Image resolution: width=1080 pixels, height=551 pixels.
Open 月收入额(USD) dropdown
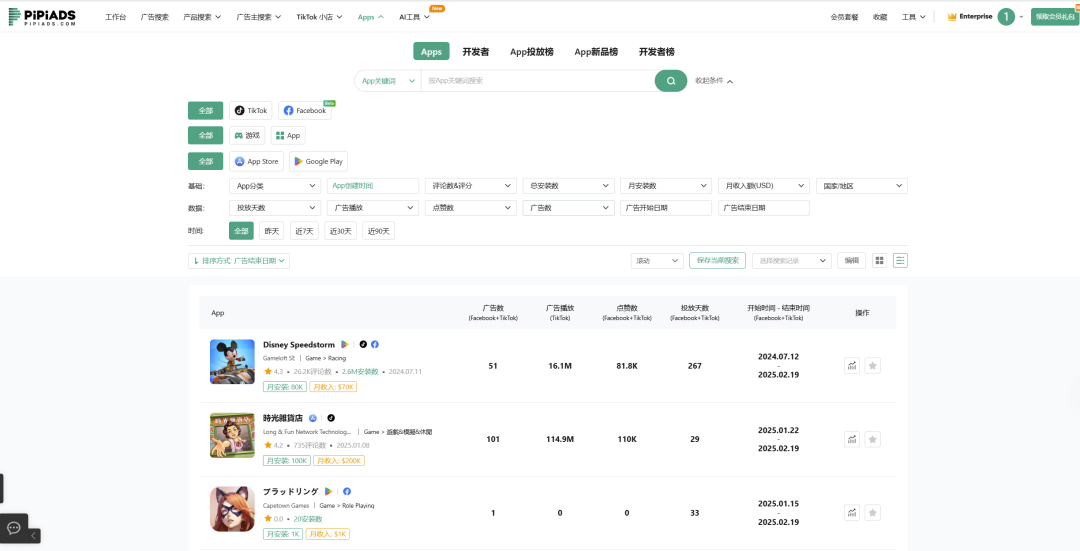click(764, 186)
